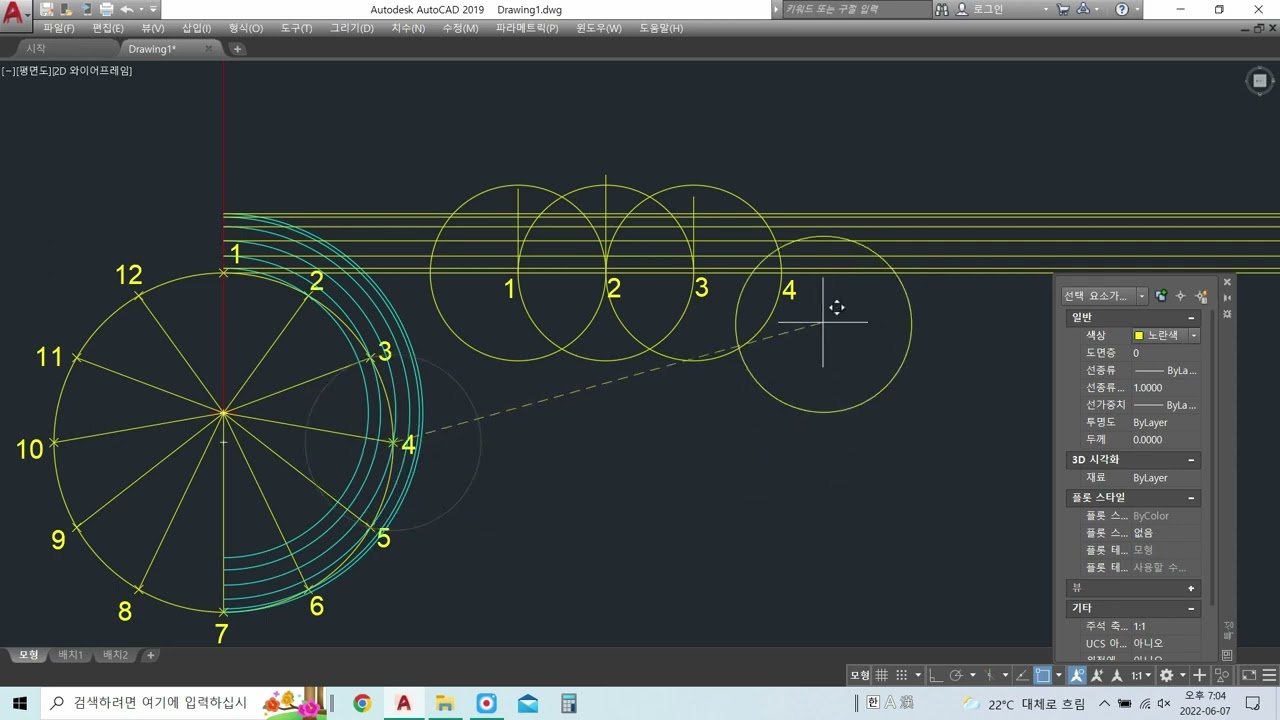The width and height of the screenshot is (1280, 720).
Task: Open the 그리기(D) menu
Action: (352, 28)
